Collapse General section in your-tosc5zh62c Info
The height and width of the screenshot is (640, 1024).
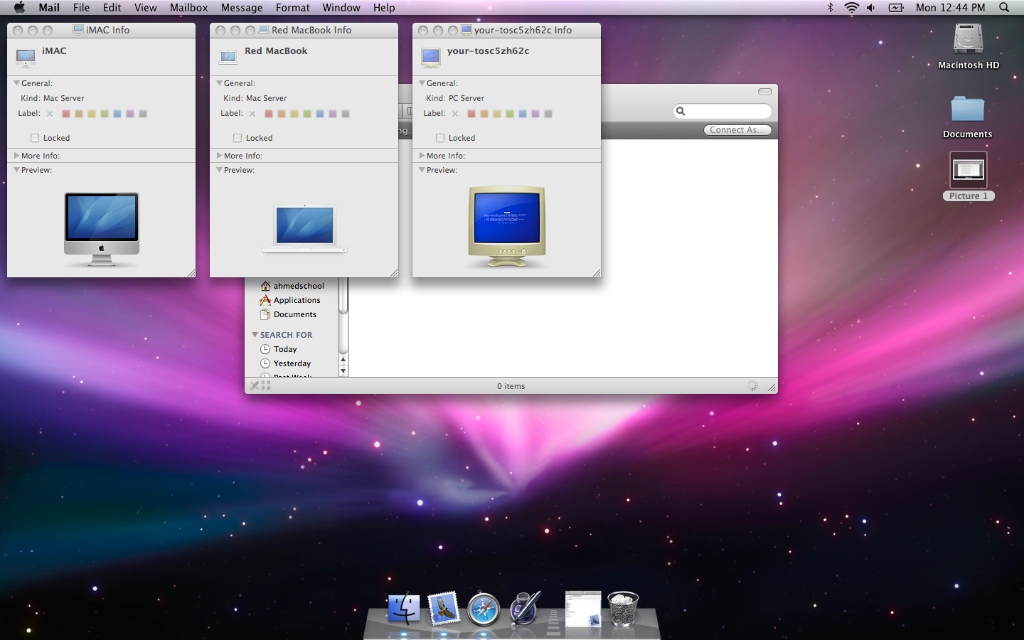[x=422, y=83]
